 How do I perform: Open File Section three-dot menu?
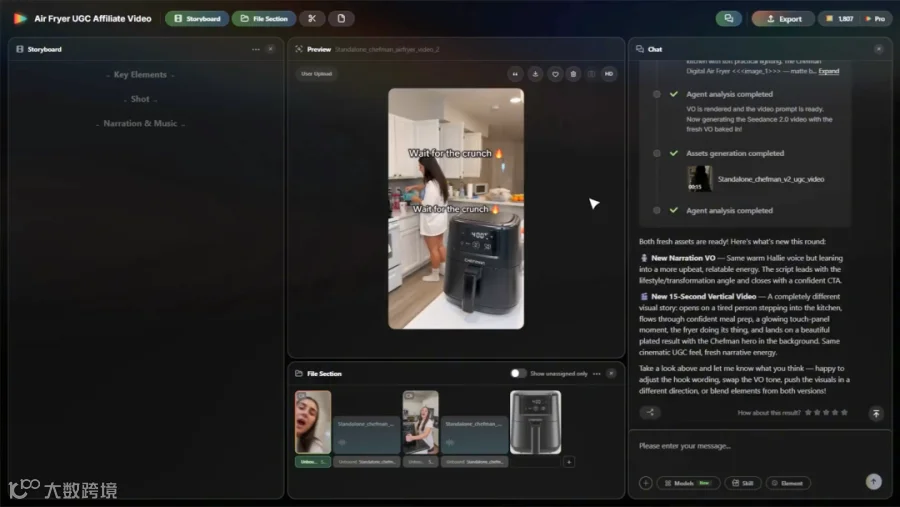pyautogui.click(x=596, y=374)
